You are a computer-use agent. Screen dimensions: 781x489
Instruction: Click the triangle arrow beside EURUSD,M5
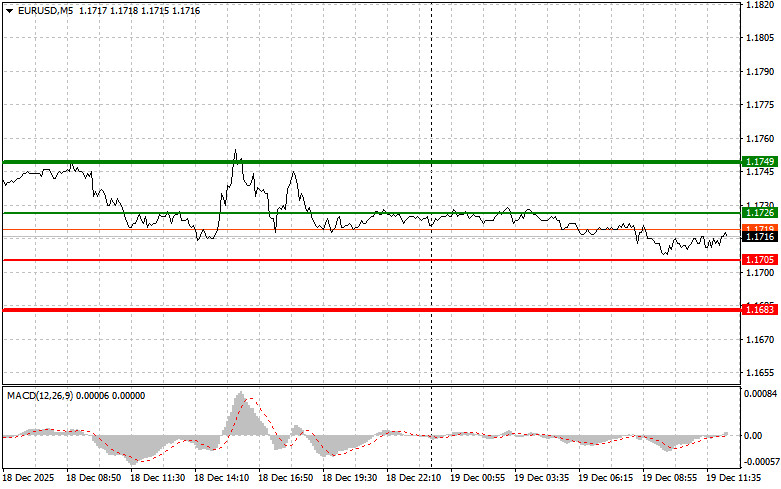(x=9, y=10)
